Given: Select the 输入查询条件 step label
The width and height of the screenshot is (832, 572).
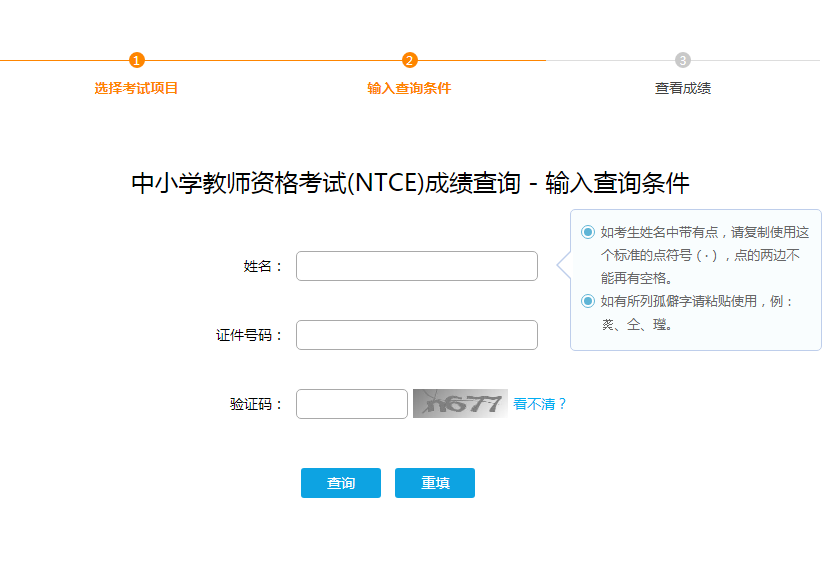Looking at the screenshot, I should (409, 88).
